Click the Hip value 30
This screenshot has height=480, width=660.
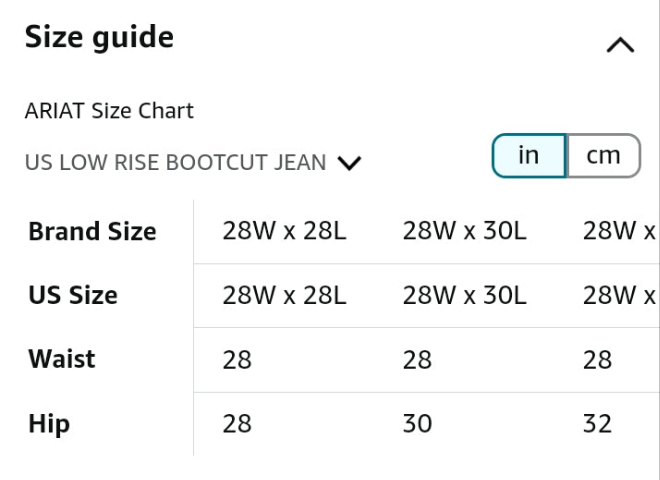[417, 424]
